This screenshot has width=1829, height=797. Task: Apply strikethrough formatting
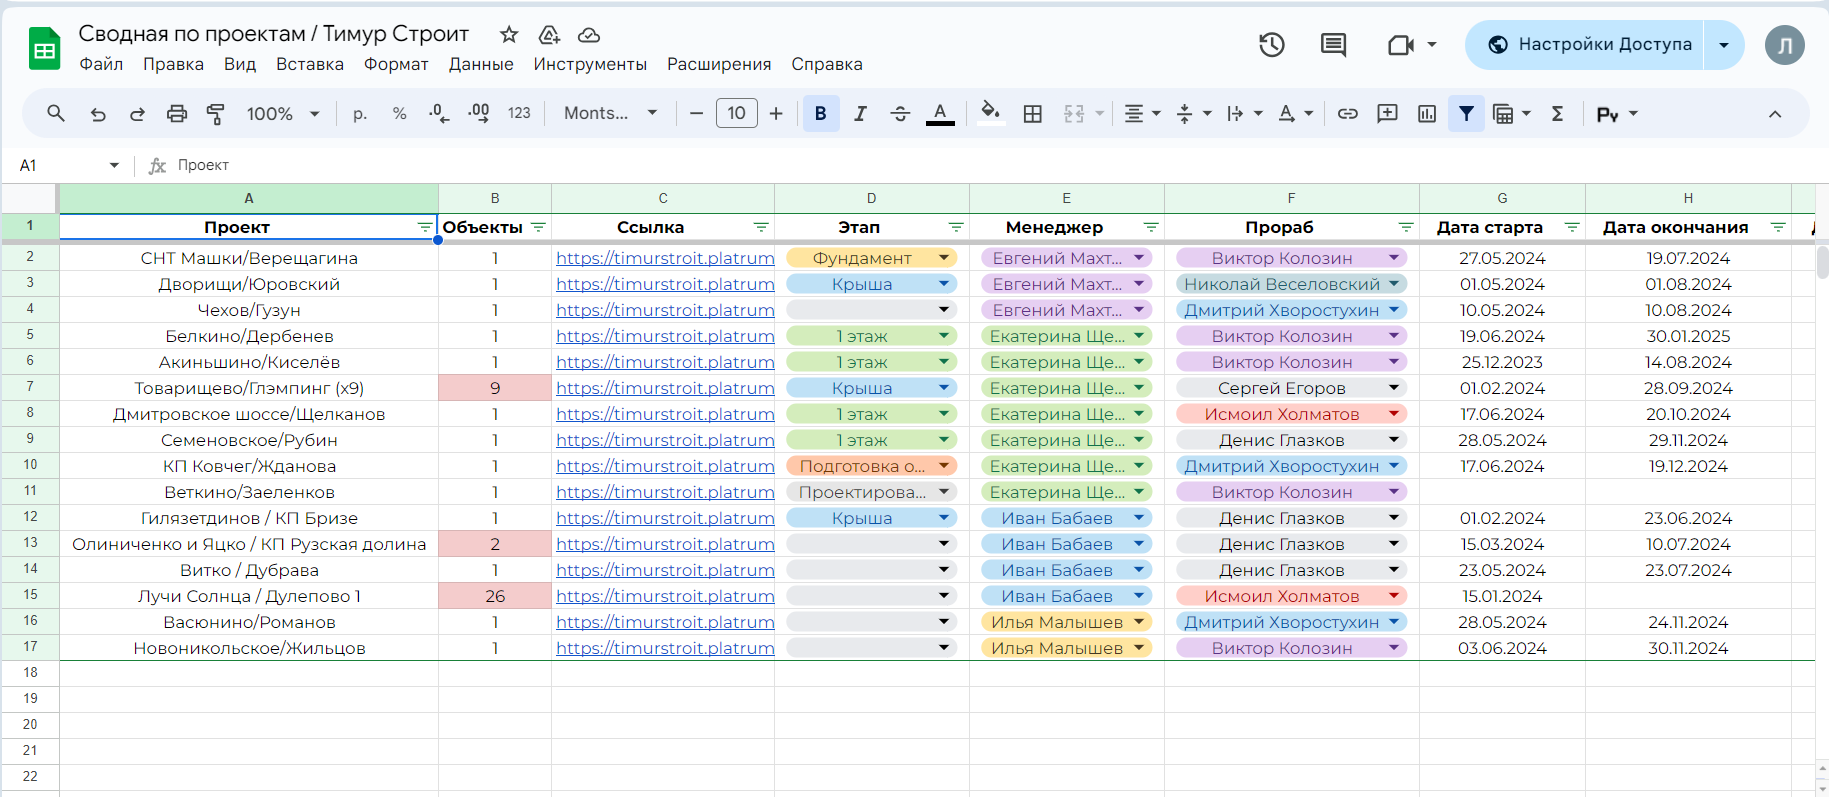(x=900, y=114)
